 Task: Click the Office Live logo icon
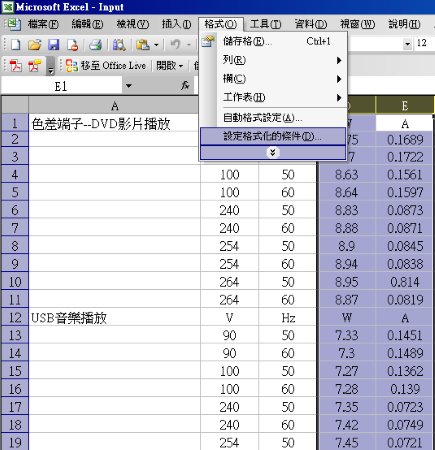(71, 65)
